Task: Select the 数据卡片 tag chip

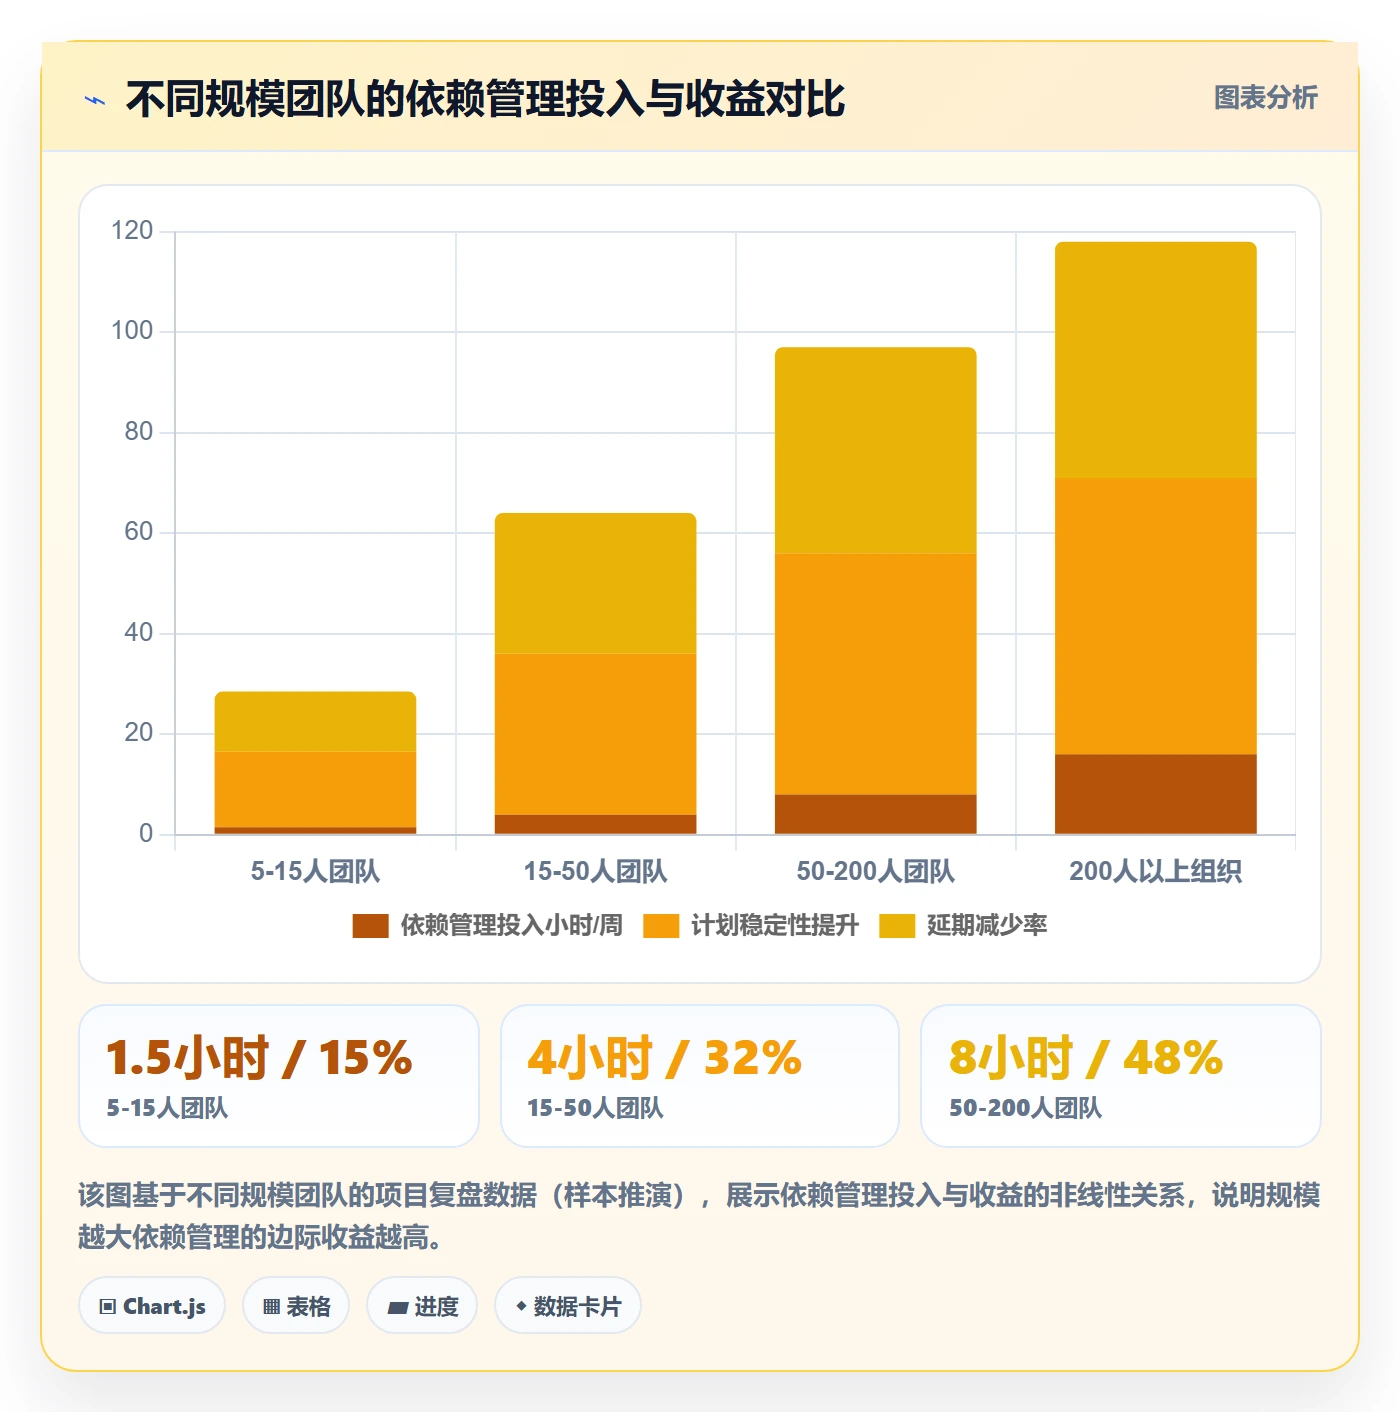Action: [x=568, y=1306]
